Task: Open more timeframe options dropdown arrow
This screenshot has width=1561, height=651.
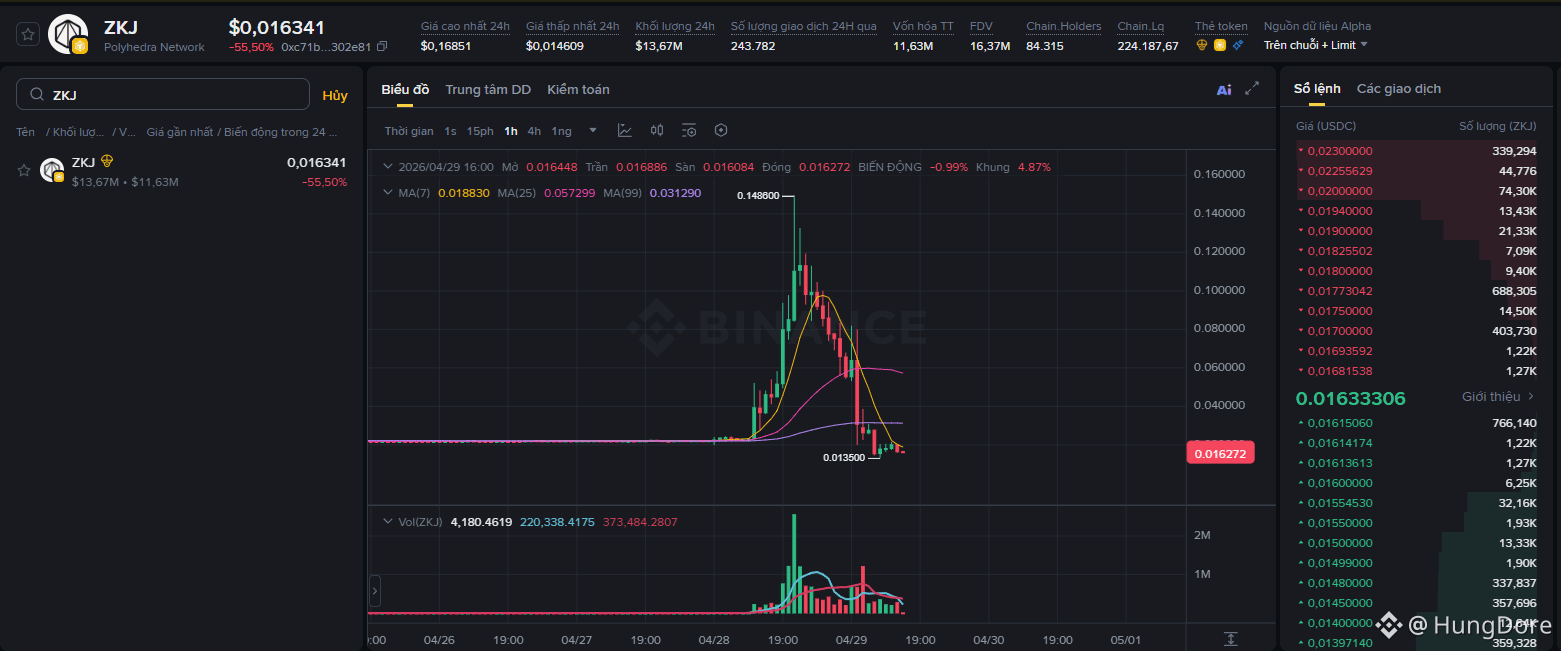Action: click(593, 130)
